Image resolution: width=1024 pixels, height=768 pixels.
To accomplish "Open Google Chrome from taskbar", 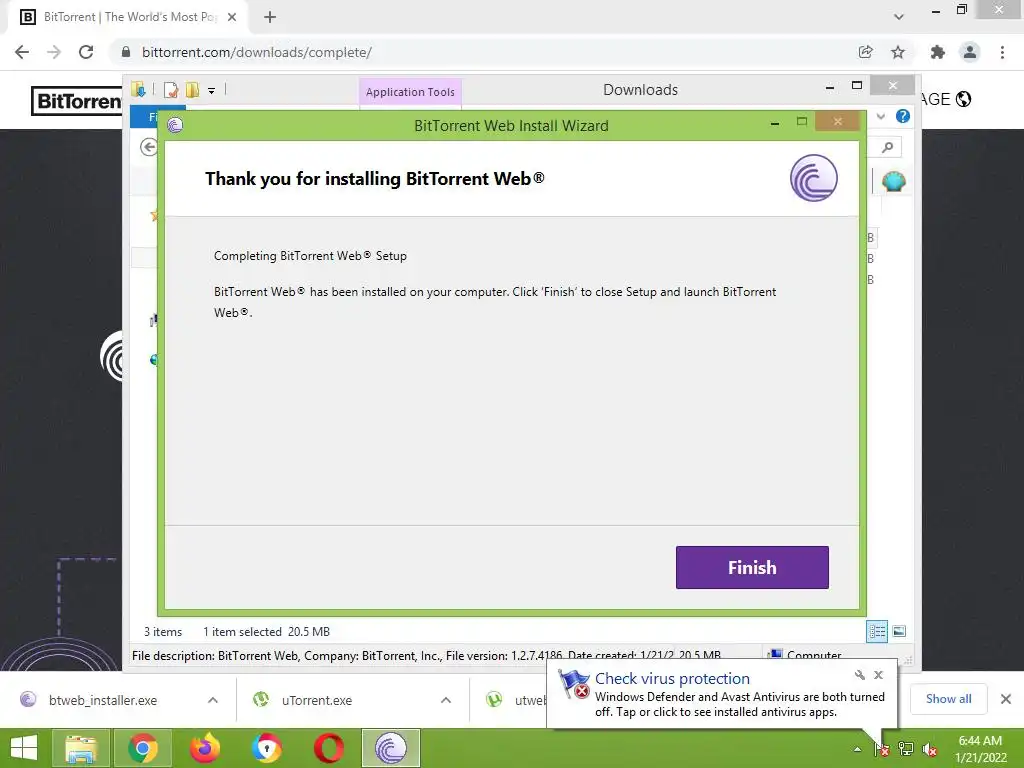I will [142, 748].
